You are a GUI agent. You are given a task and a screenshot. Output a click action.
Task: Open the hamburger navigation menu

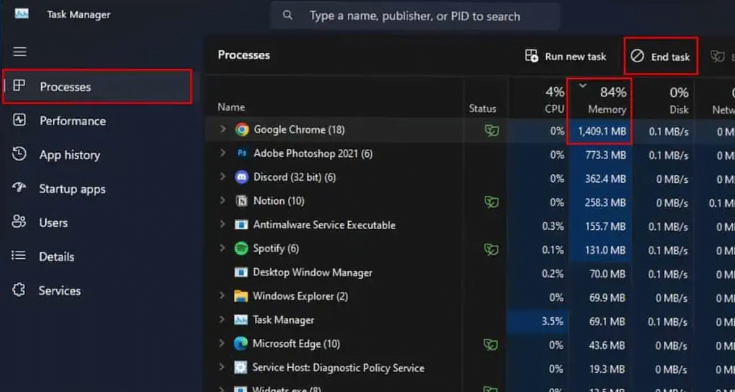tap(20, 52)
